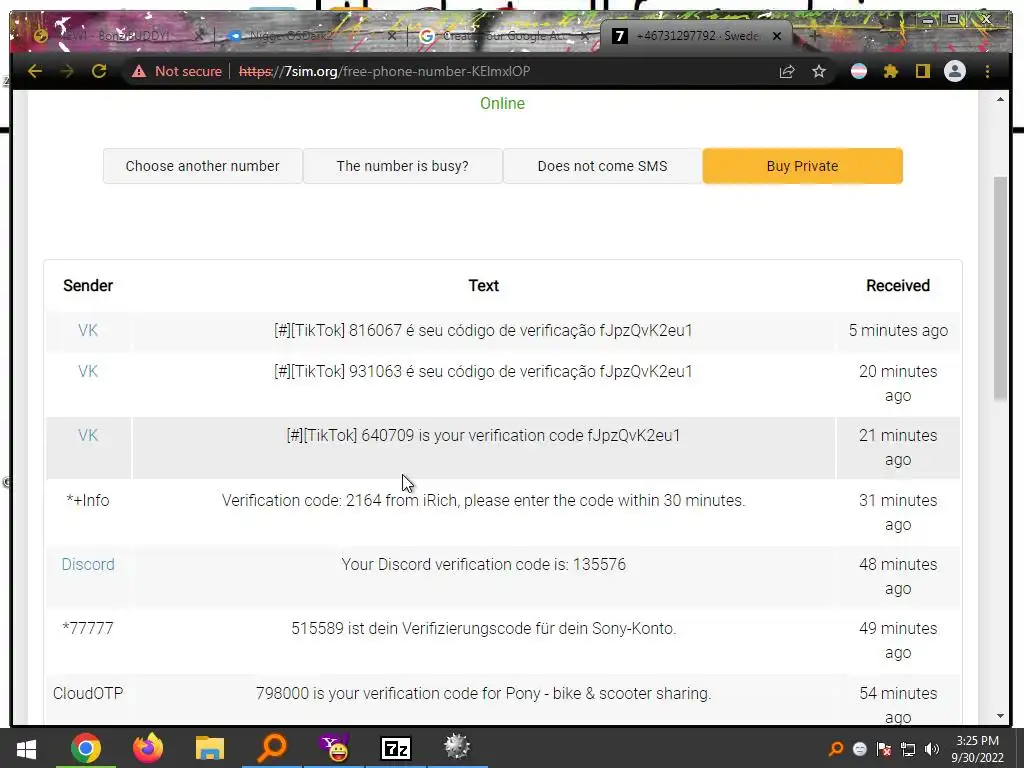Image resolution: width=1024 pixels, height=768 pixels.
Task: Open Chrome from the taskbar
Action: (x=86, y=748)
